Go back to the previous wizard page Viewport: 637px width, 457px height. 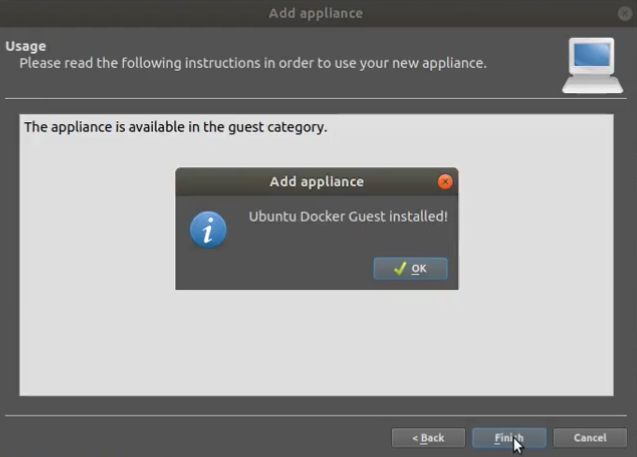(x=428, y=438)
